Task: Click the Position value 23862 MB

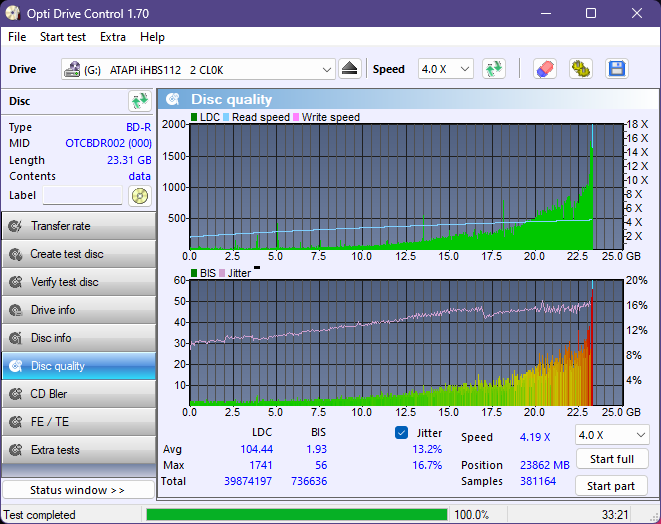Action: tap(545, 465)
